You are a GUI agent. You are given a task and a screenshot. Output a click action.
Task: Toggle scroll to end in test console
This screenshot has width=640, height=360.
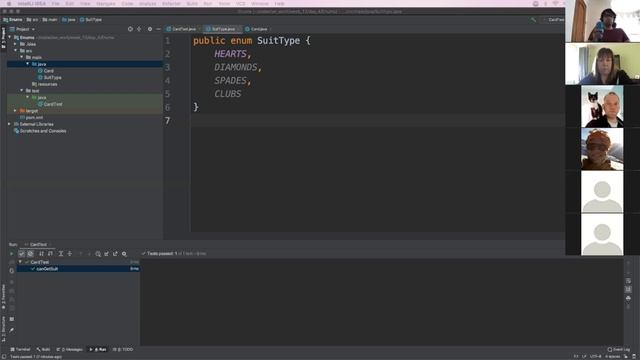628,289
